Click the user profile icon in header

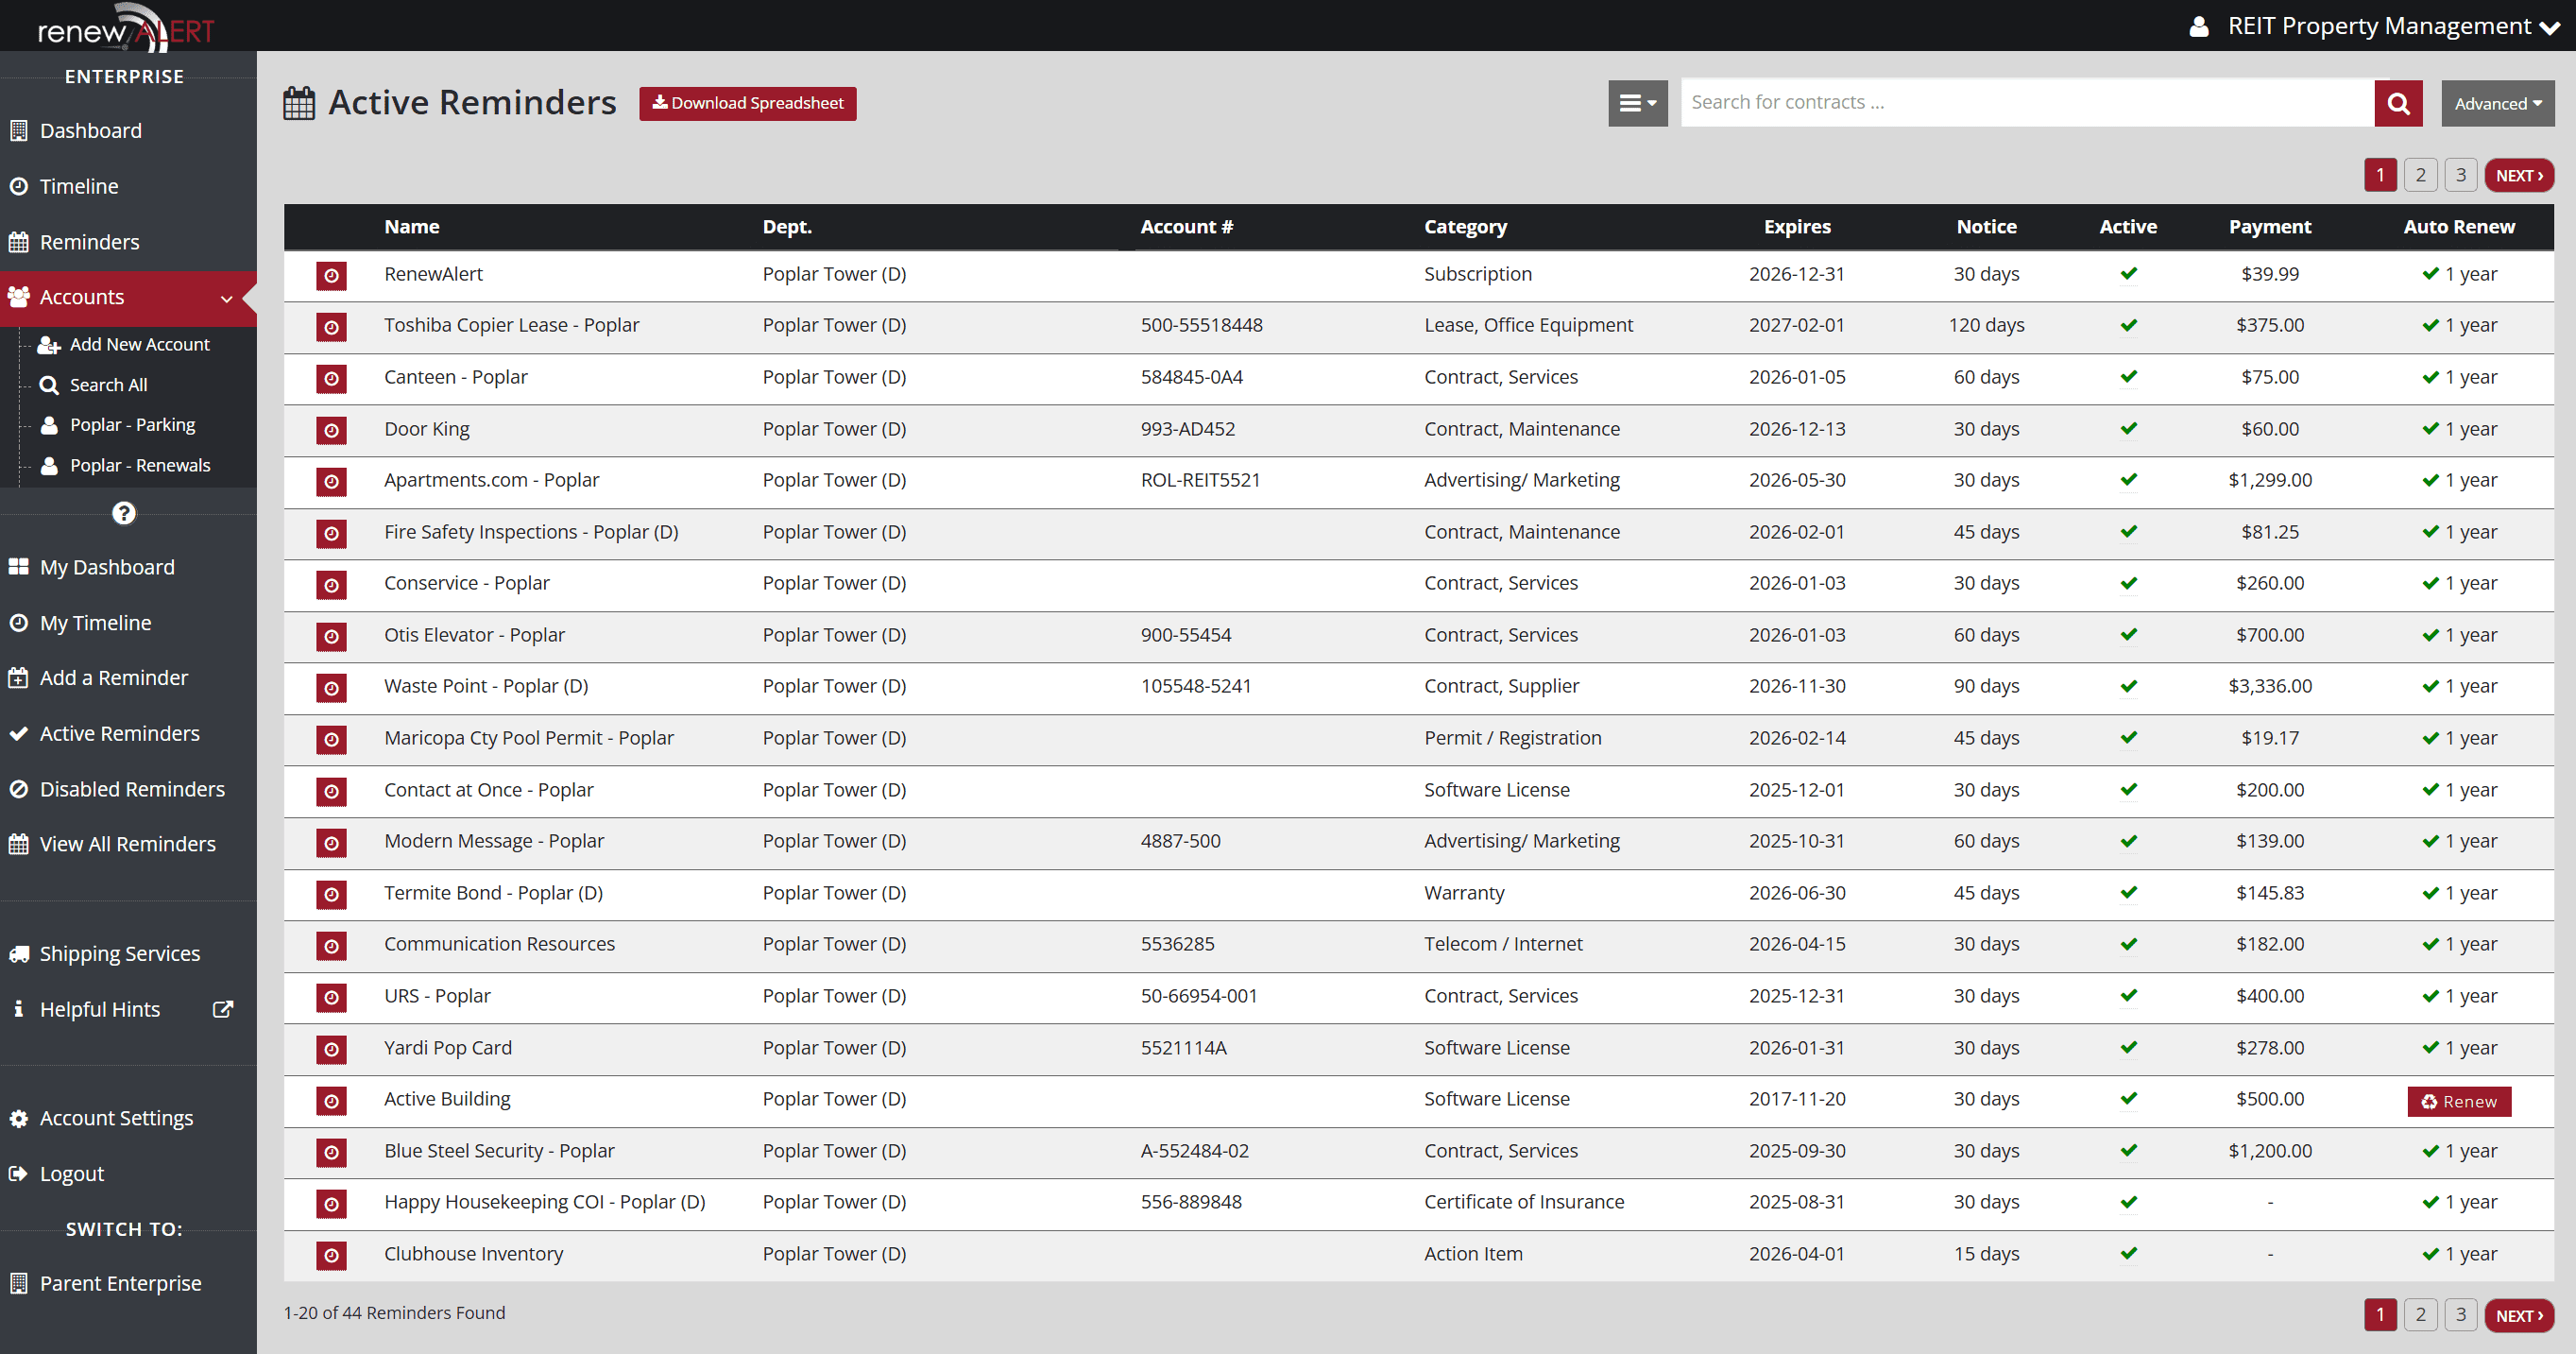coord(2198,26)
